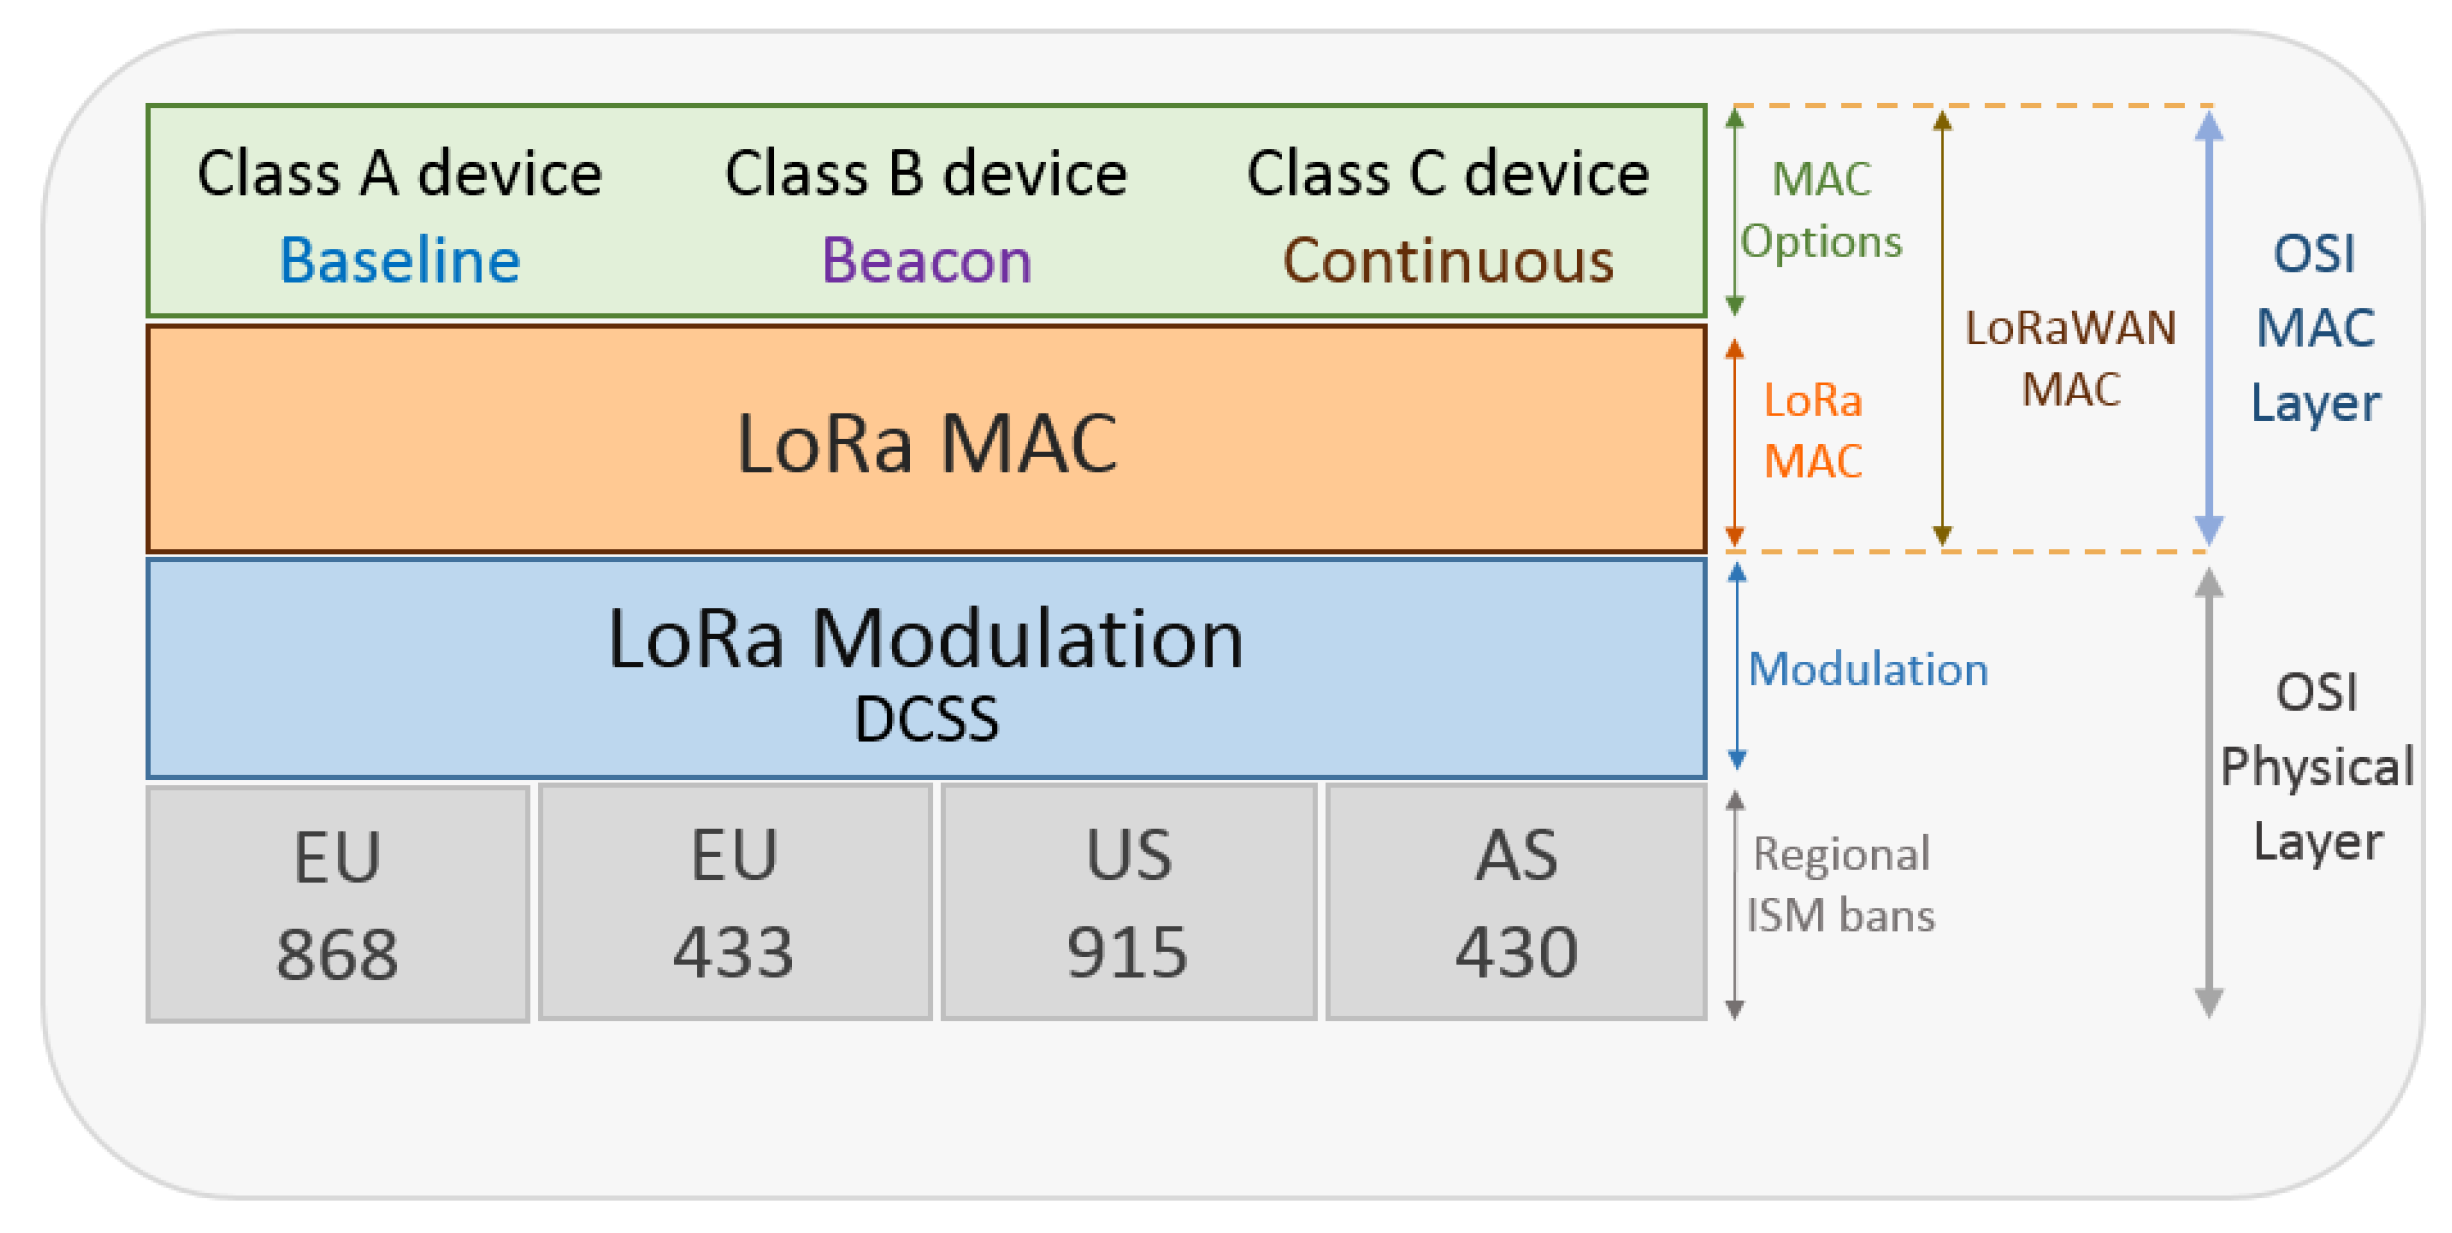Click the green MAC Options label

click(1821, 210)
